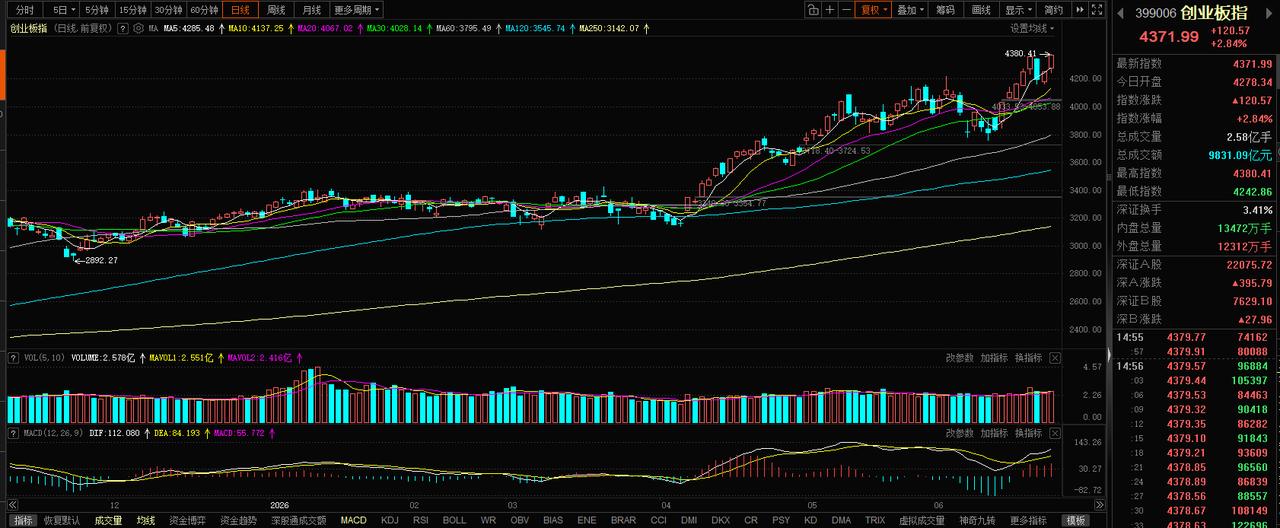Click the 模板 template button

pos(1076,520)
